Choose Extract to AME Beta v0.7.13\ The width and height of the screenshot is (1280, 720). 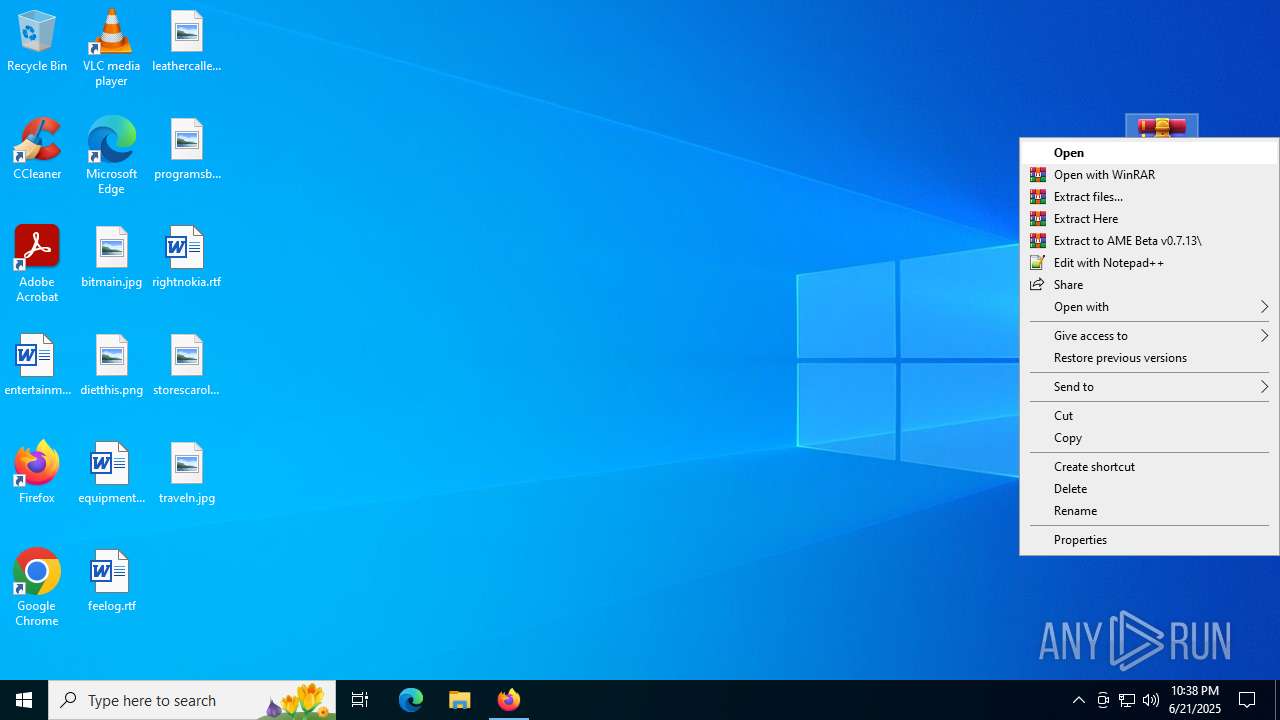[1149, 241]
